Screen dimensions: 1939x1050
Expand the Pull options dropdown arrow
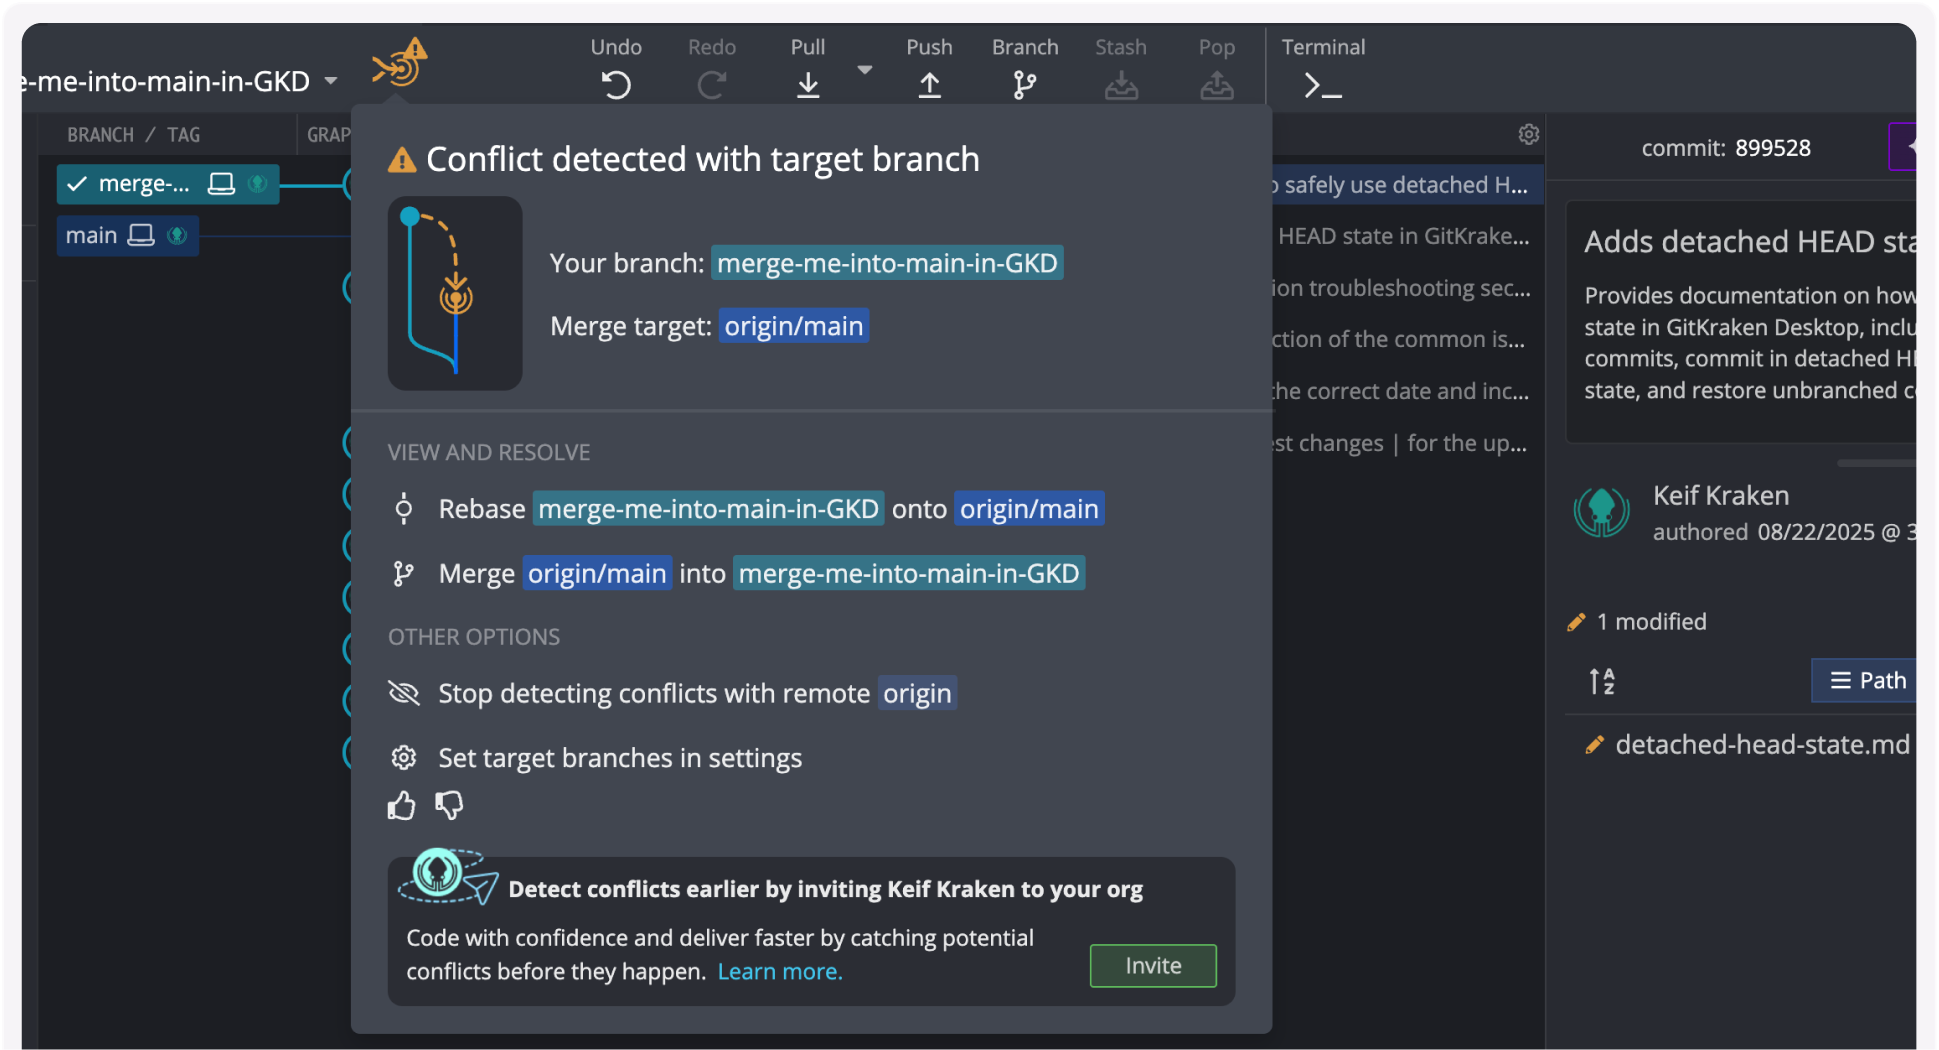click(865, 70)
